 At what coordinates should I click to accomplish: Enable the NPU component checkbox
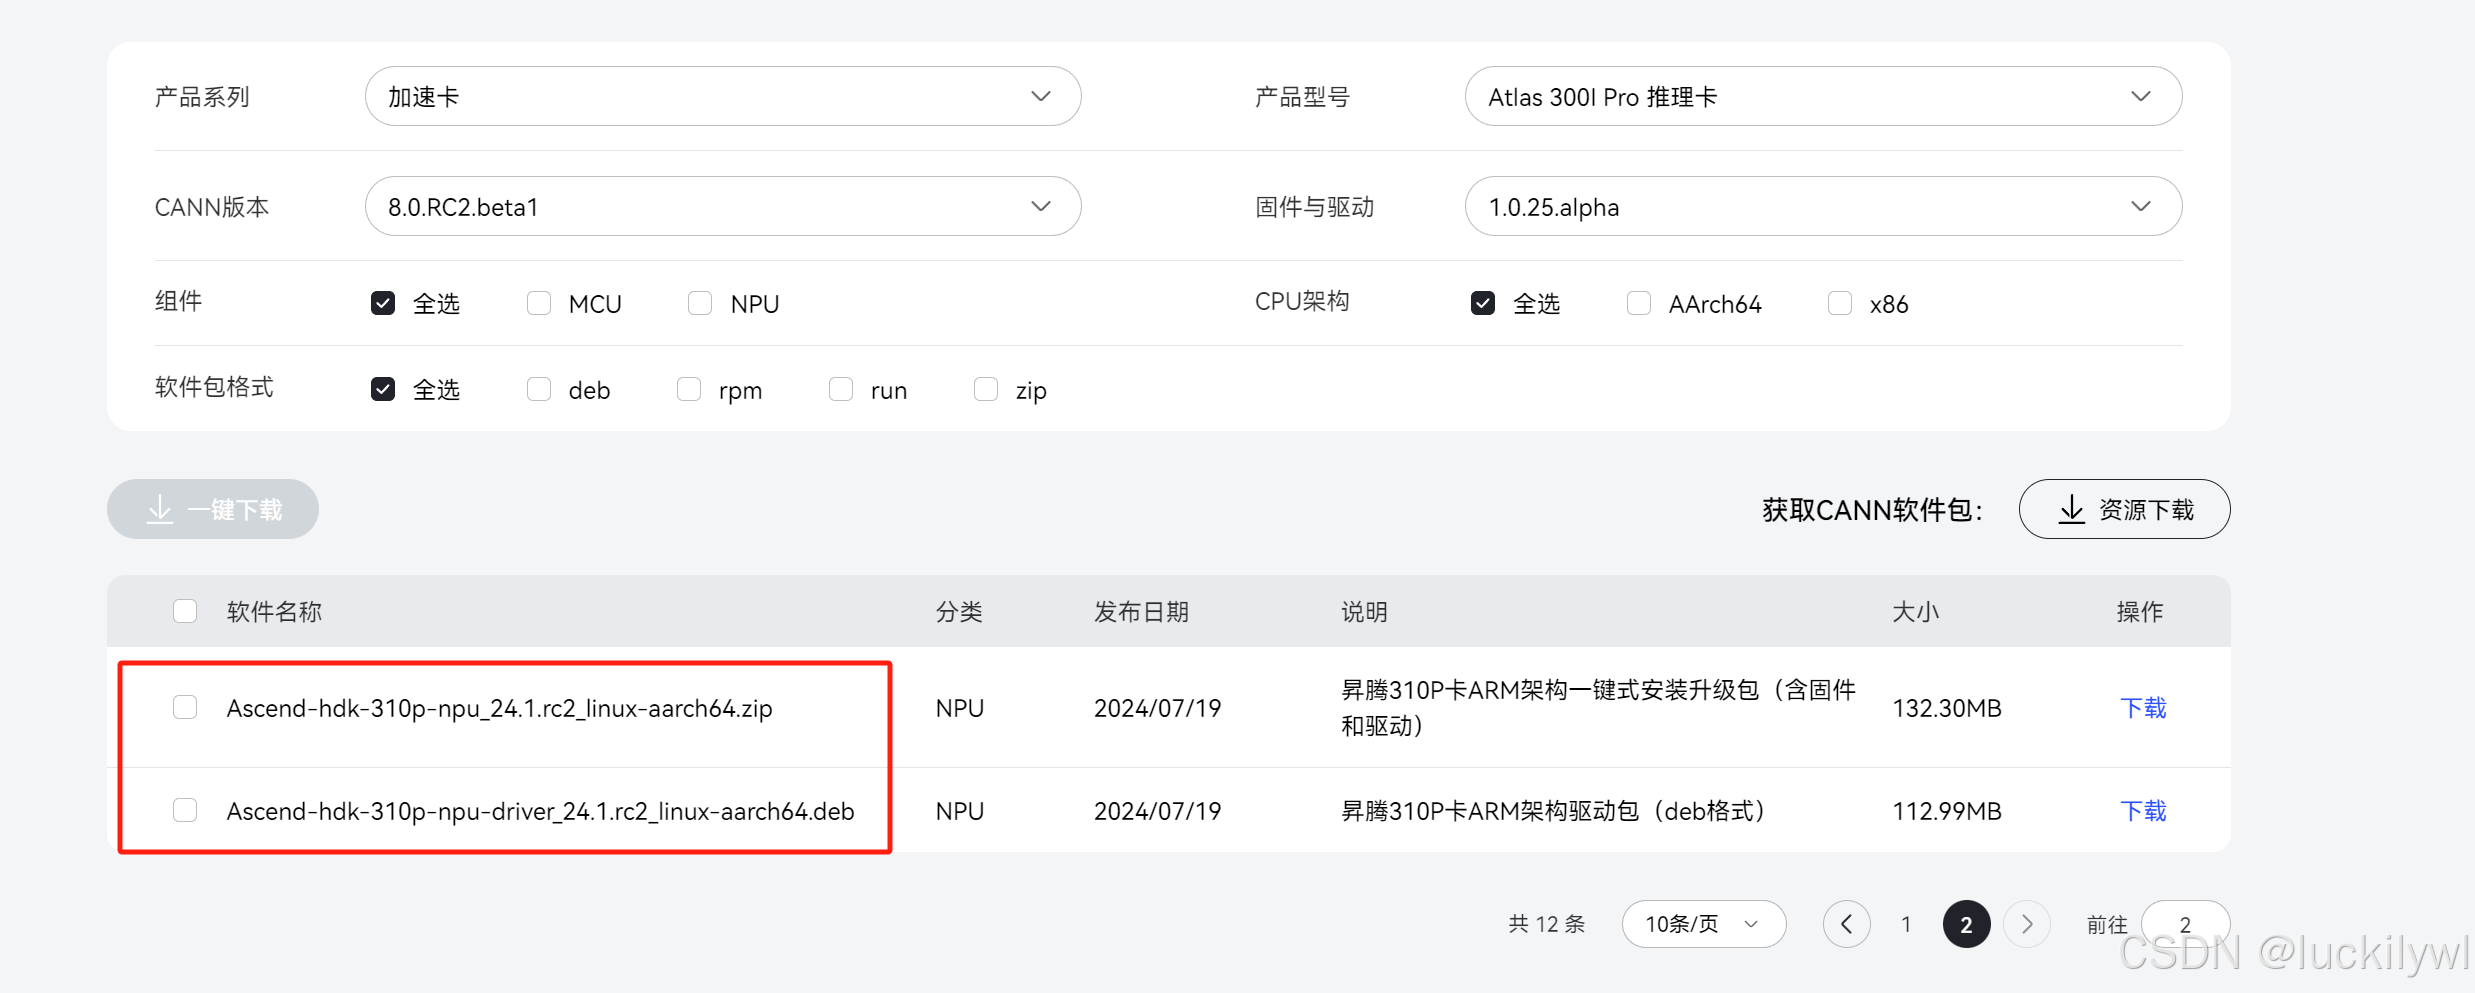(x=700, y=303)
